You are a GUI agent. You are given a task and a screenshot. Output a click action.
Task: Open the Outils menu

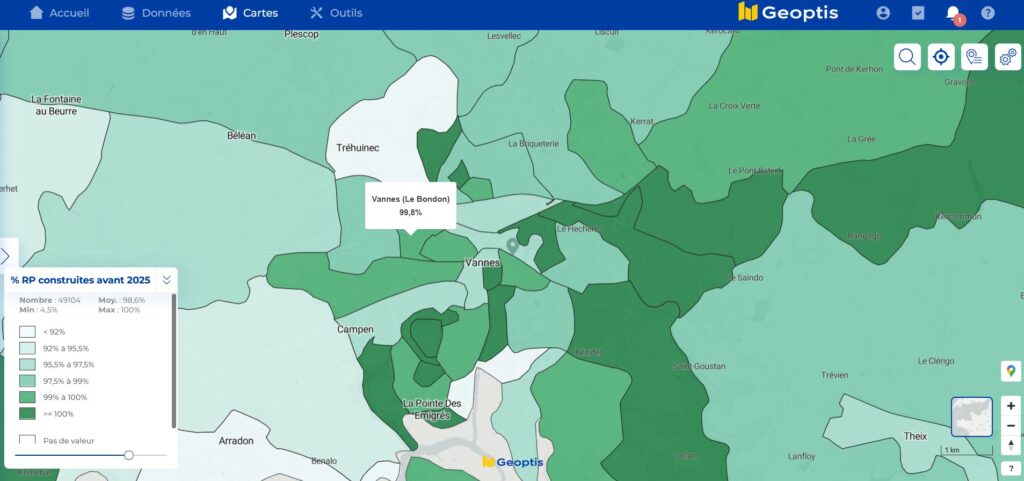[x=336, y=13]
